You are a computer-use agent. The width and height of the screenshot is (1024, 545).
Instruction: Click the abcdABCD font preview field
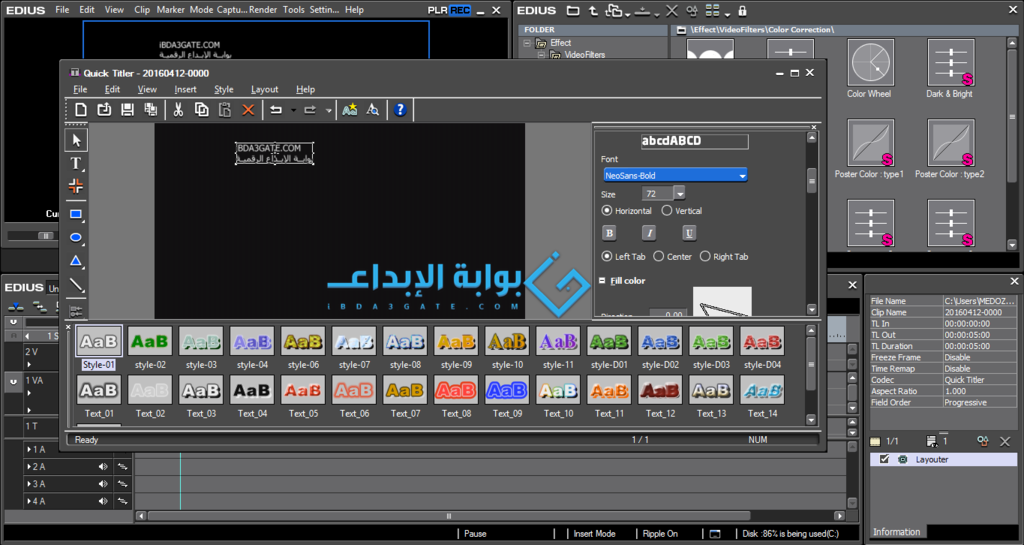(695, 141)
